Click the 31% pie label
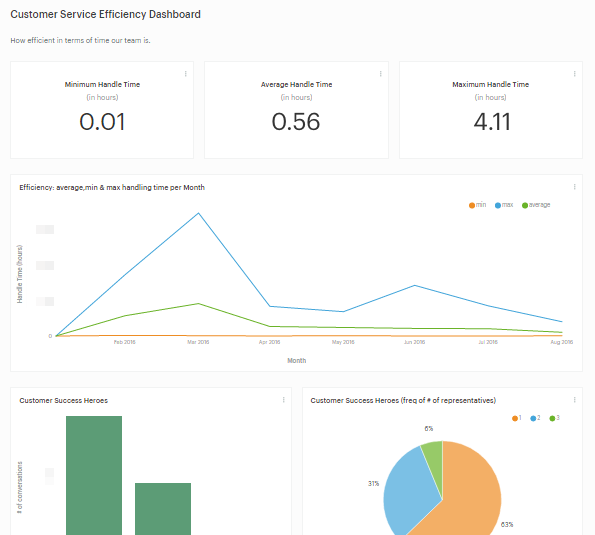This screenshot has width=595, height=535. tap(373, 484)
